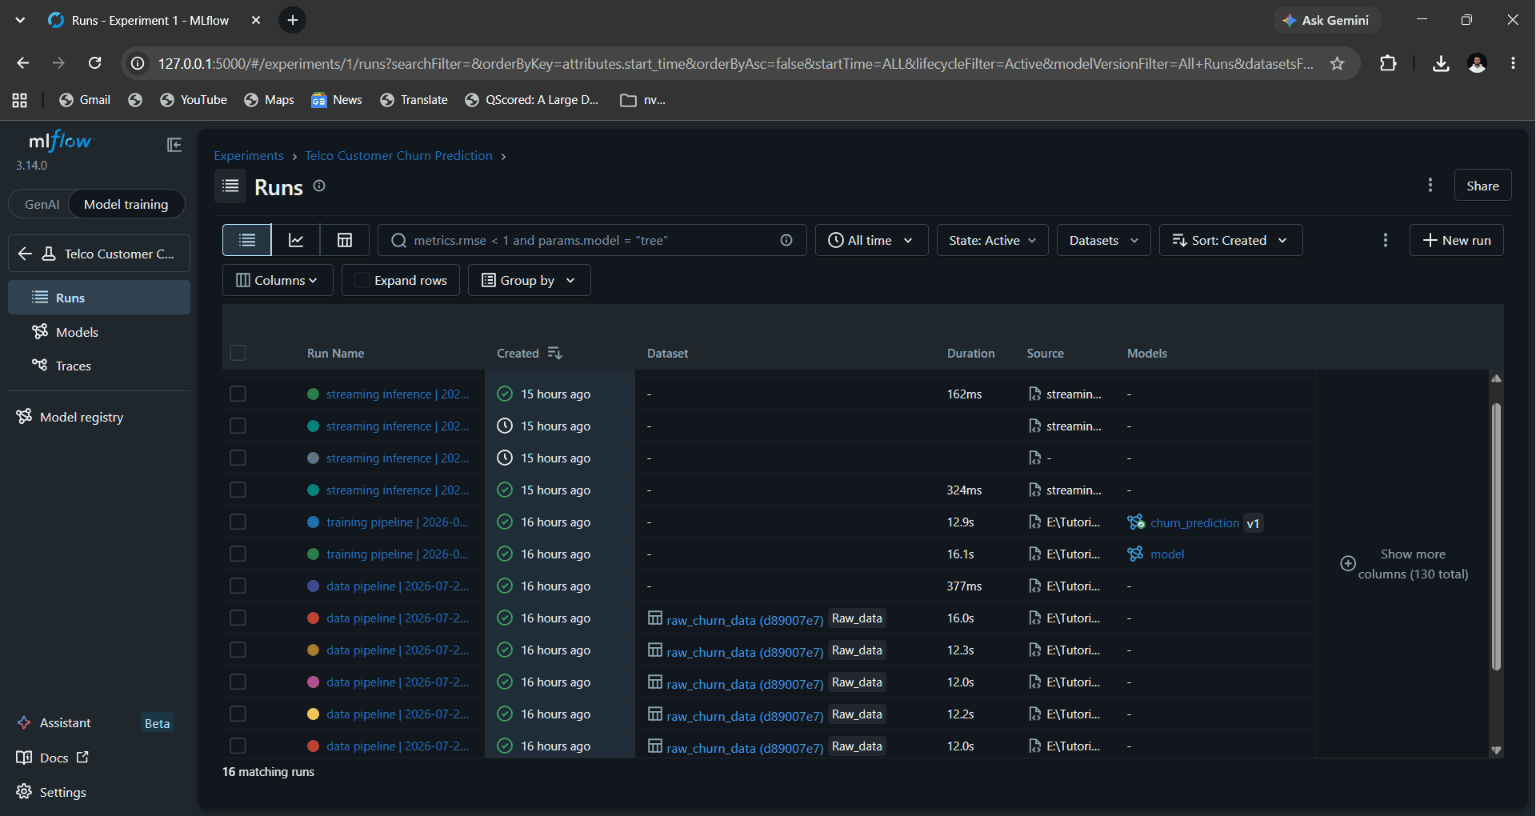Go back using arrow beside Telco Customer C...
The width and height of the screenshot is (1536, 816).
pos(25,254)
